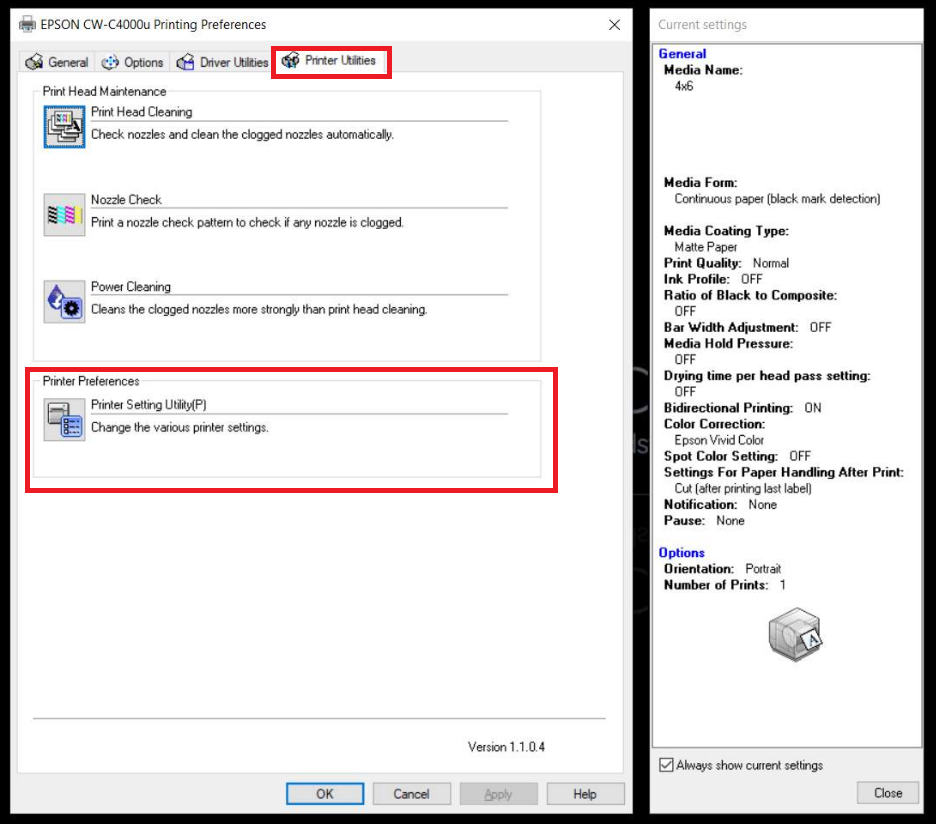The height and width of the screenshot is (824, 936).
Task: Uncheck Always show current settings
Action: tap(667, 765)
